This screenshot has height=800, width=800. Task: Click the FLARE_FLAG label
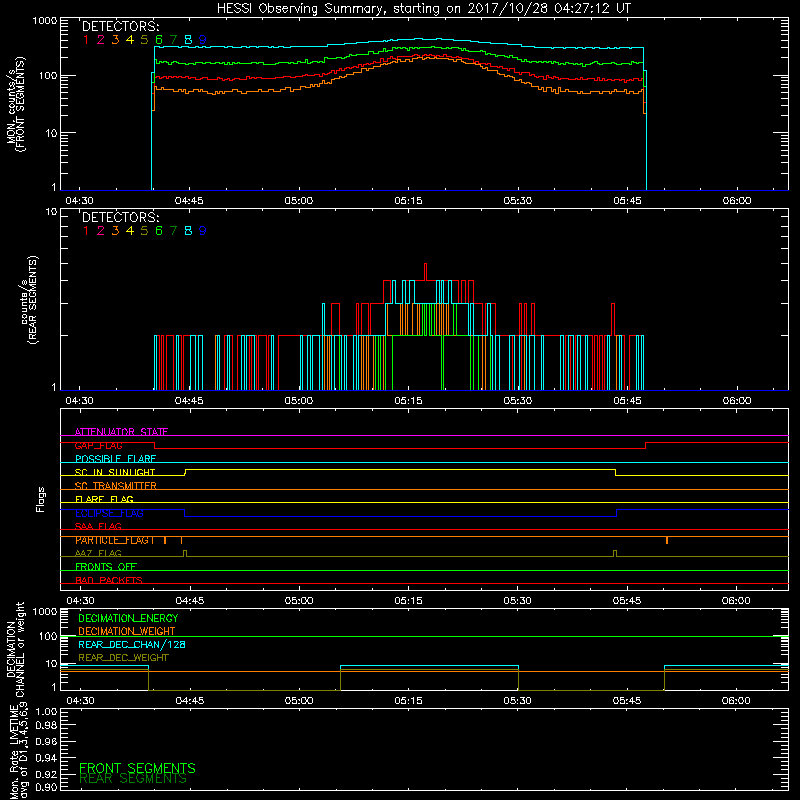104,499
